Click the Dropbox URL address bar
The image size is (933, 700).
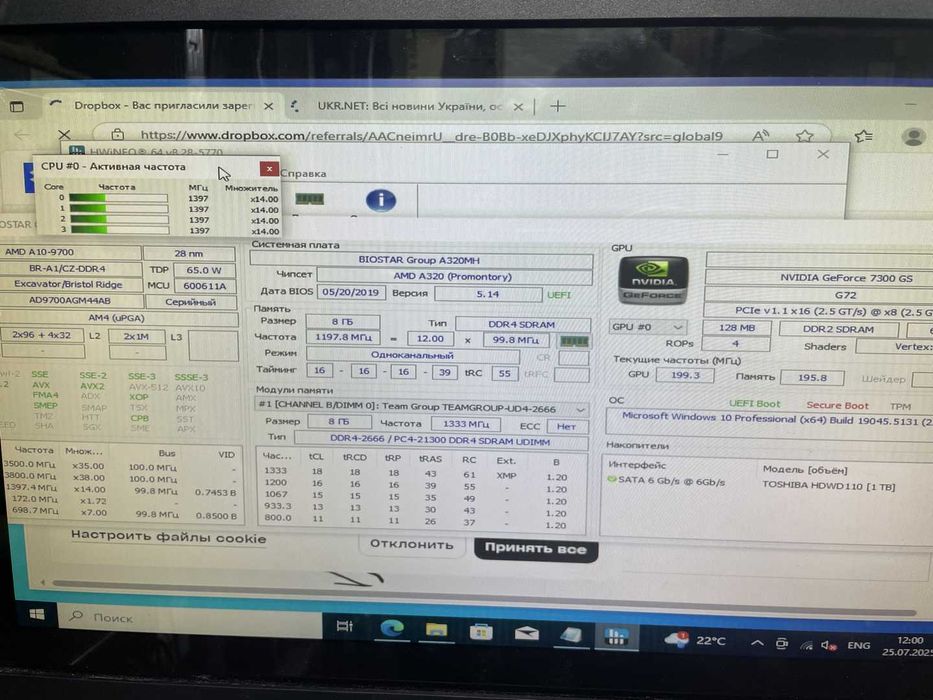(431, 136)
